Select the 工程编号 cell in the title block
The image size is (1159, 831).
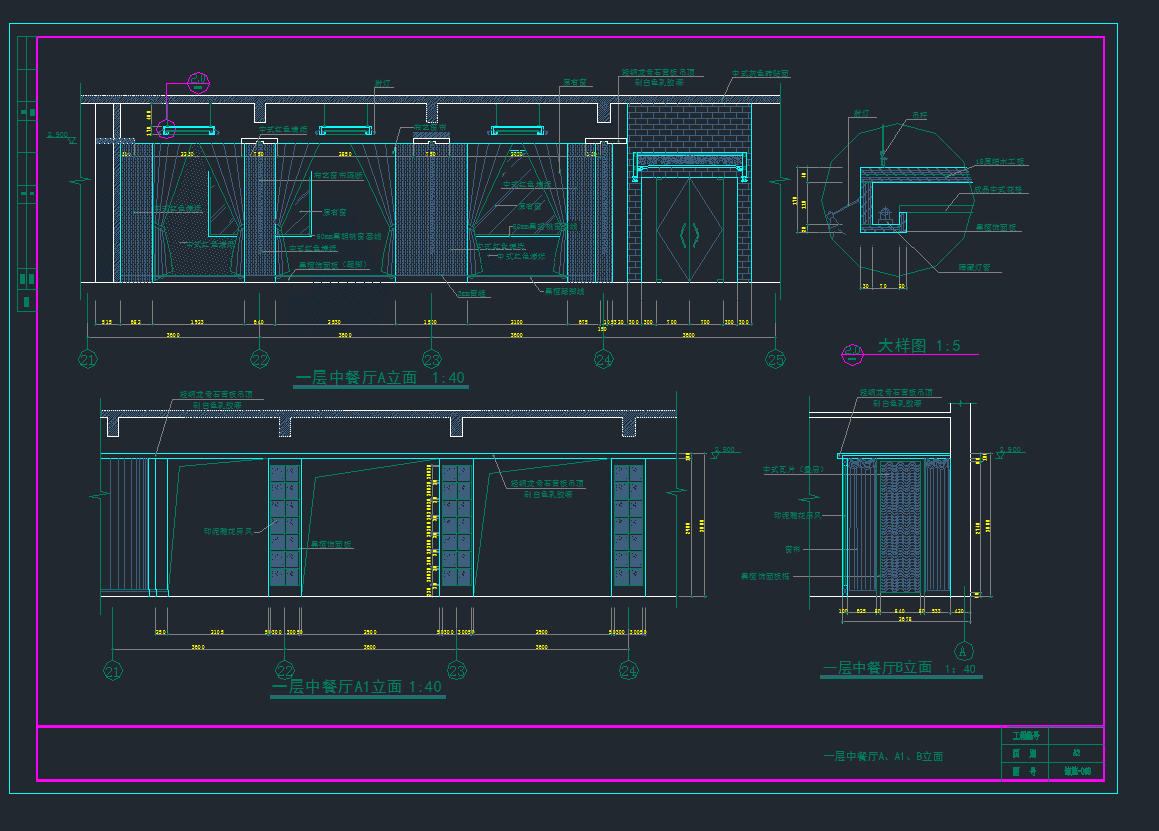tap(1026, 735)
